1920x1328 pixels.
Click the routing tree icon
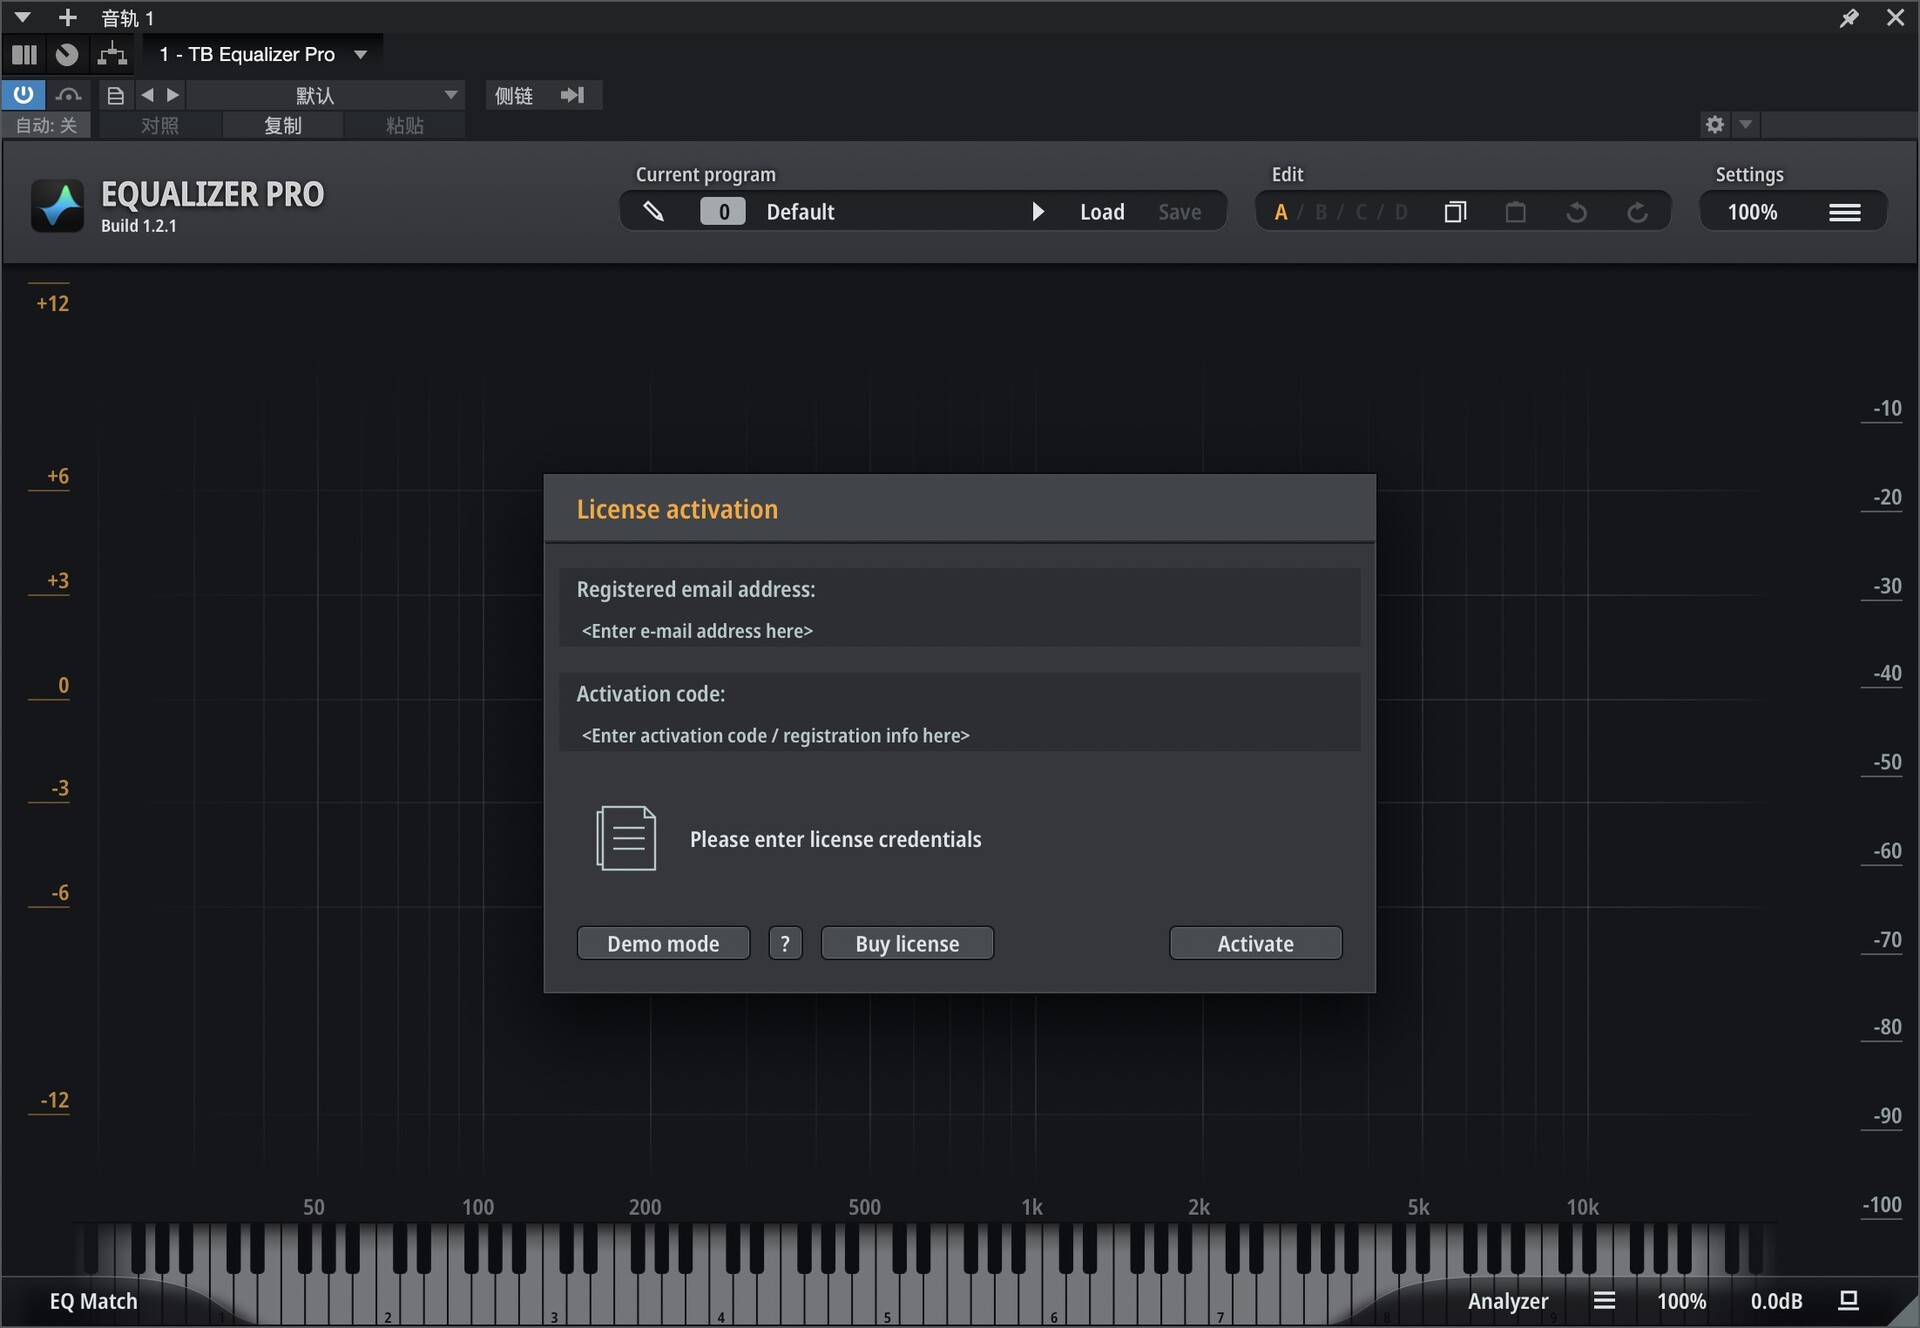point(112,54)
